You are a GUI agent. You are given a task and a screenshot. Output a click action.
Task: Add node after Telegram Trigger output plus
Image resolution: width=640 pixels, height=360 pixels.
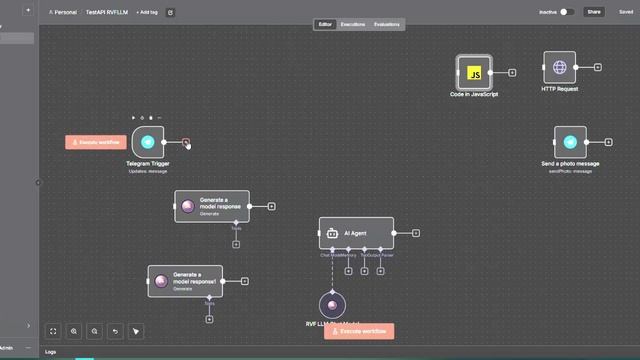tap(186, 142)
